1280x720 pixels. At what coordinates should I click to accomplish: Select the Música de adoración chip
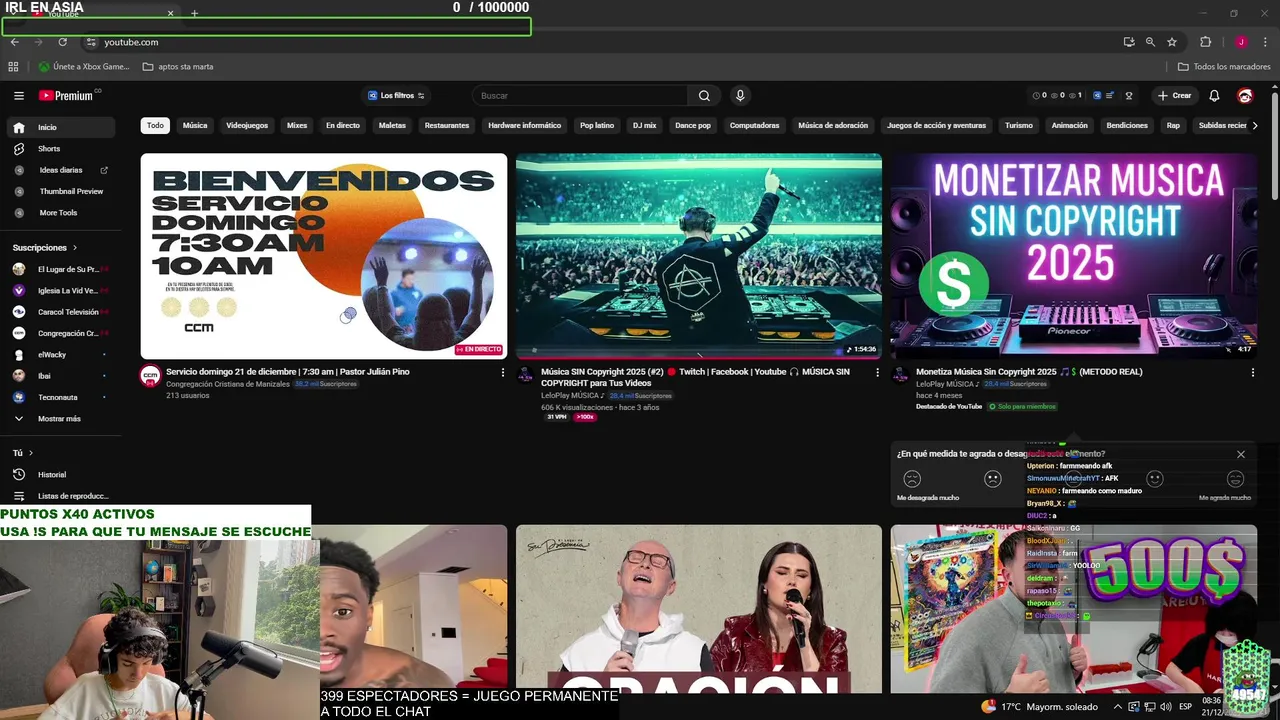click(x=833, y=126)
